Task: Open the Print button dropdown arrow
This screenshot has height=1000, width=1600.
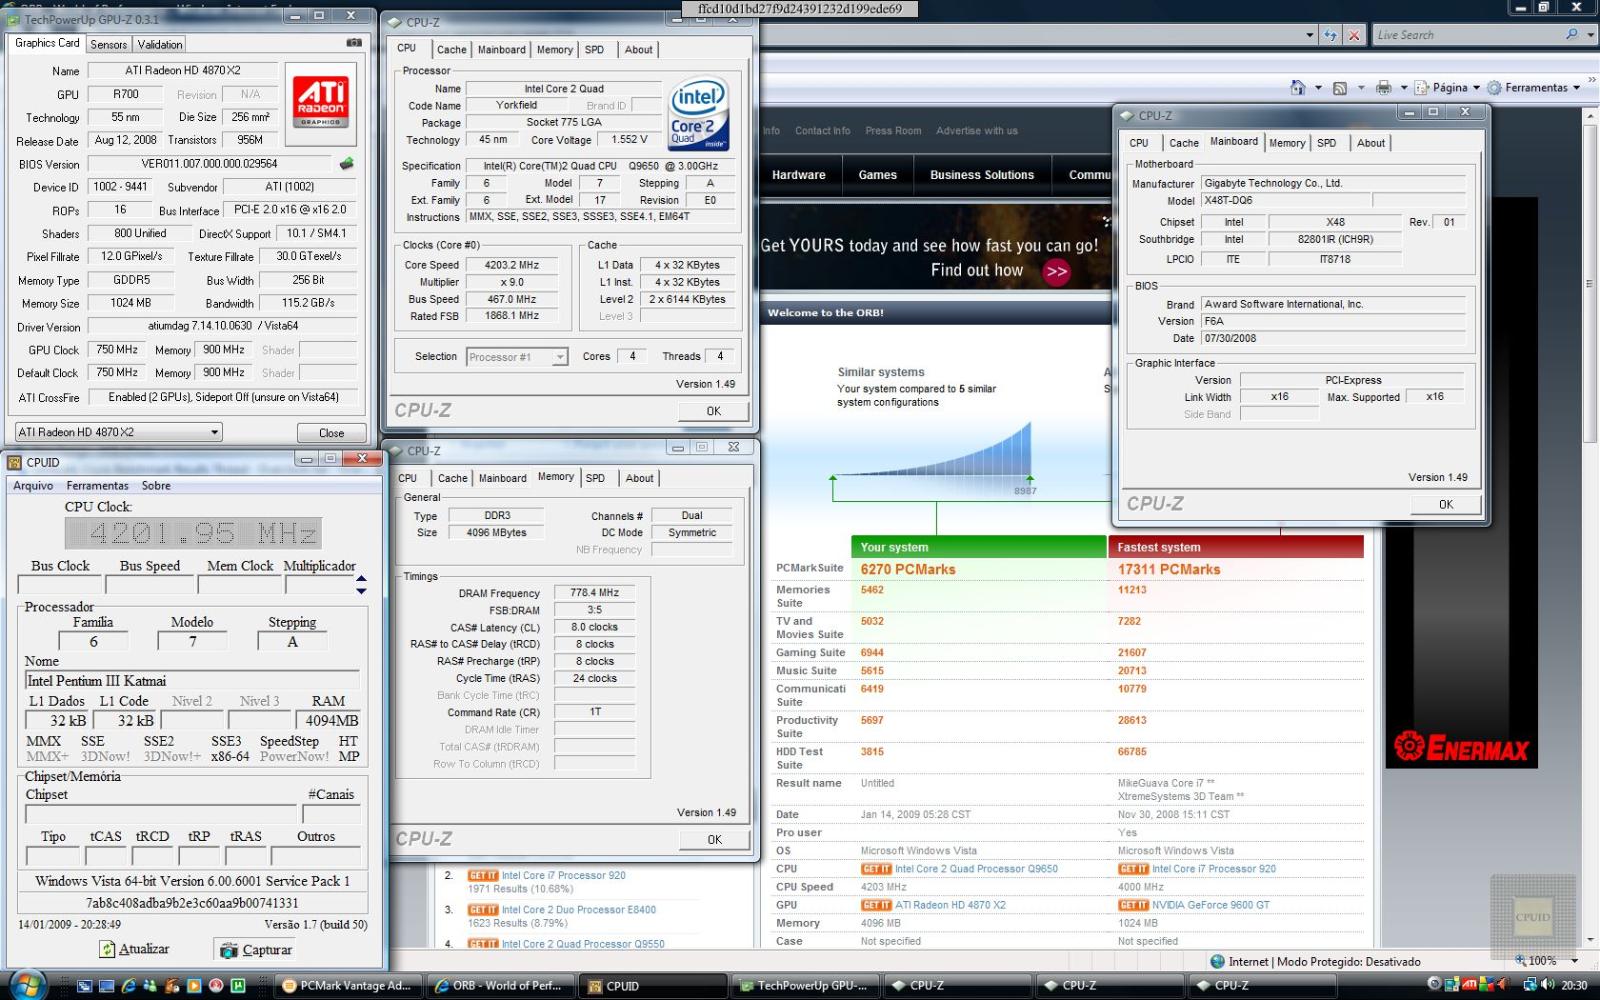Action: click(x=1404, y=88)
